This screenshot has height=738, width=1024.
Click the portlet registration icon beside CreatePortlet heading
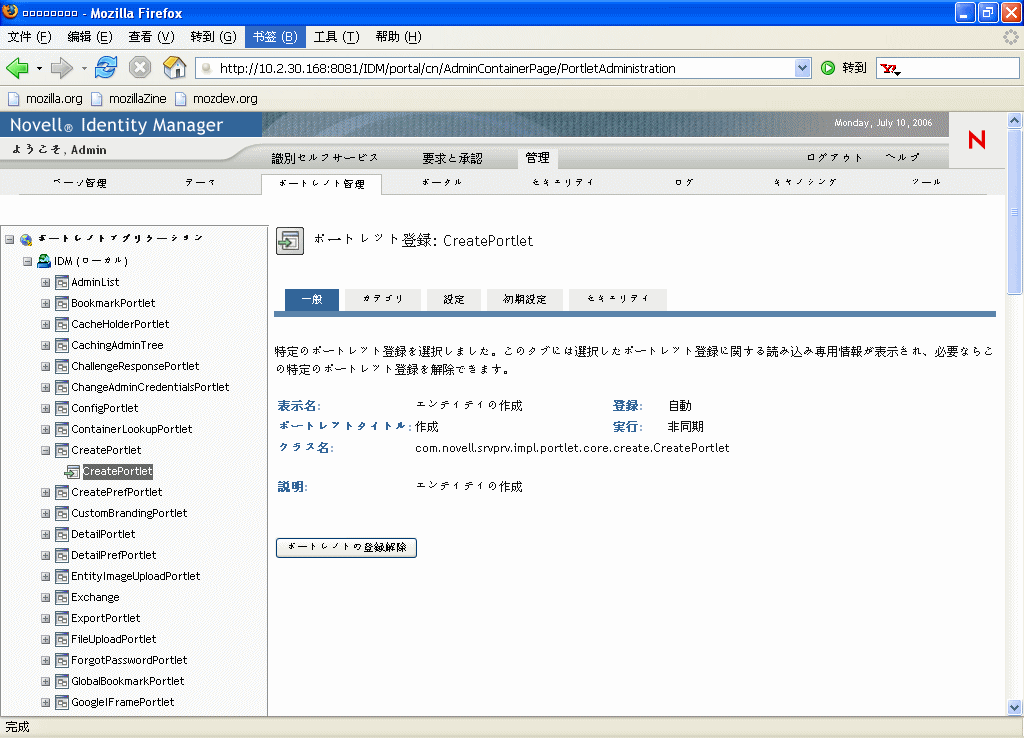coord(289,241)
